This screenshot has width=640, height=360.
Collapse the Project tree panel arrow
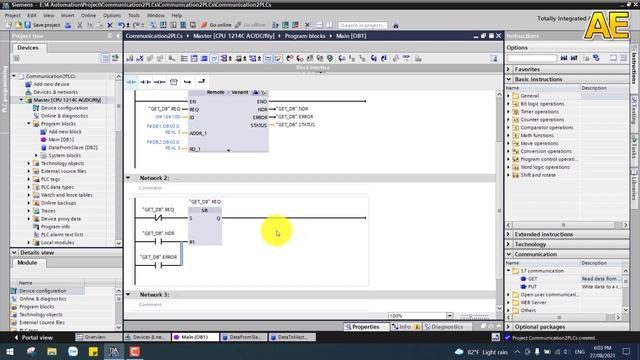(118, 36)
